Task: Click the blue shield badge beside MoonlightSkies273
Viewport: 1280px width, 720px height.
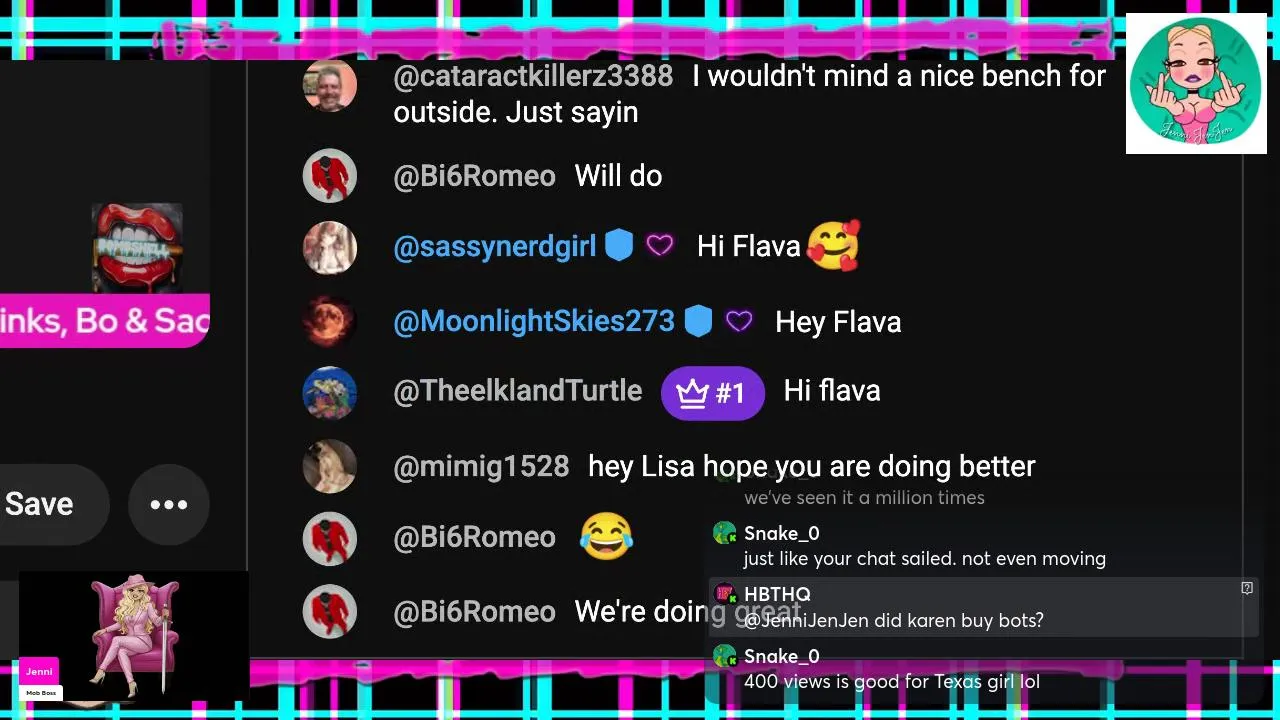Action: (x=698, y=321)
